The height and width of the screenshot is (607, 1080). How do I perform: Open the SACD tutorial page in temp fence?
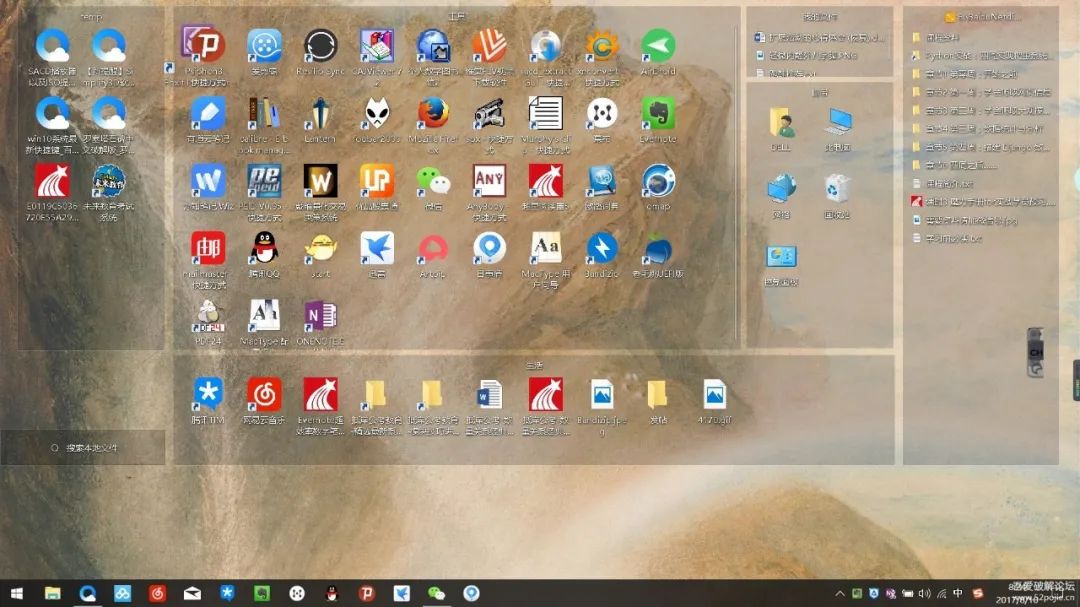pyautogui.click(x=52, y=46)
